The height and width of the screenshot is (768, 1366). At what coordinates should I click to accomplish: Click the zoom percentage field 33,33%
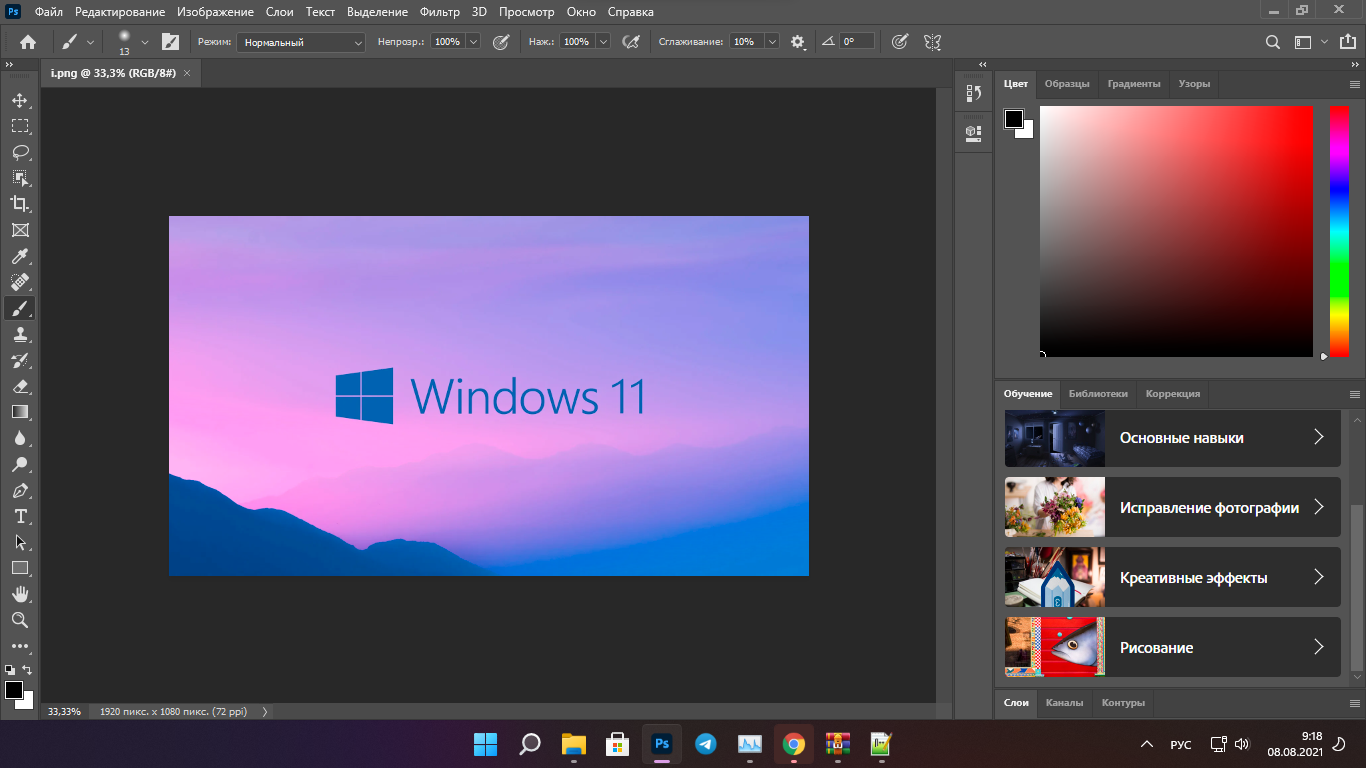pyautogui.click(x=64, y=712)
